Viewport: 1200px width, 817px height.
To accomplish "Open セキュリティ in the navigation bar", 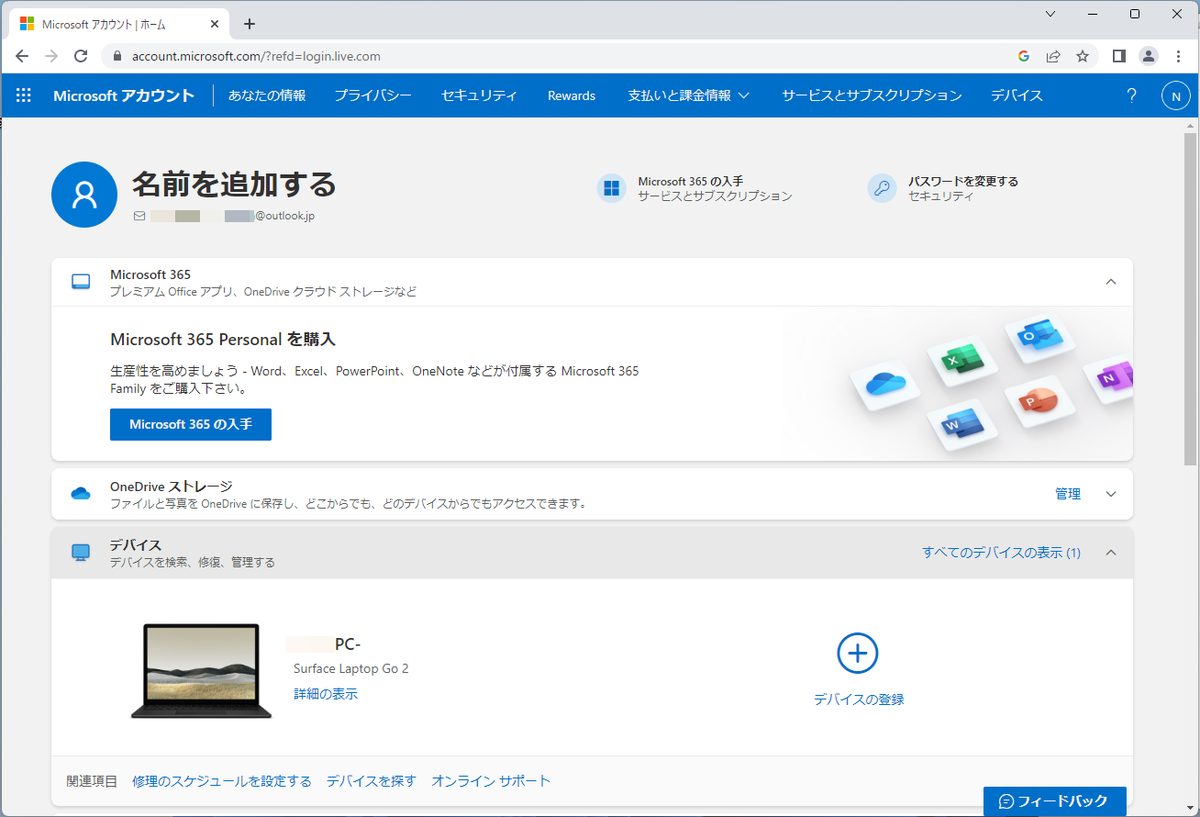I will click(x=480, y=96).
